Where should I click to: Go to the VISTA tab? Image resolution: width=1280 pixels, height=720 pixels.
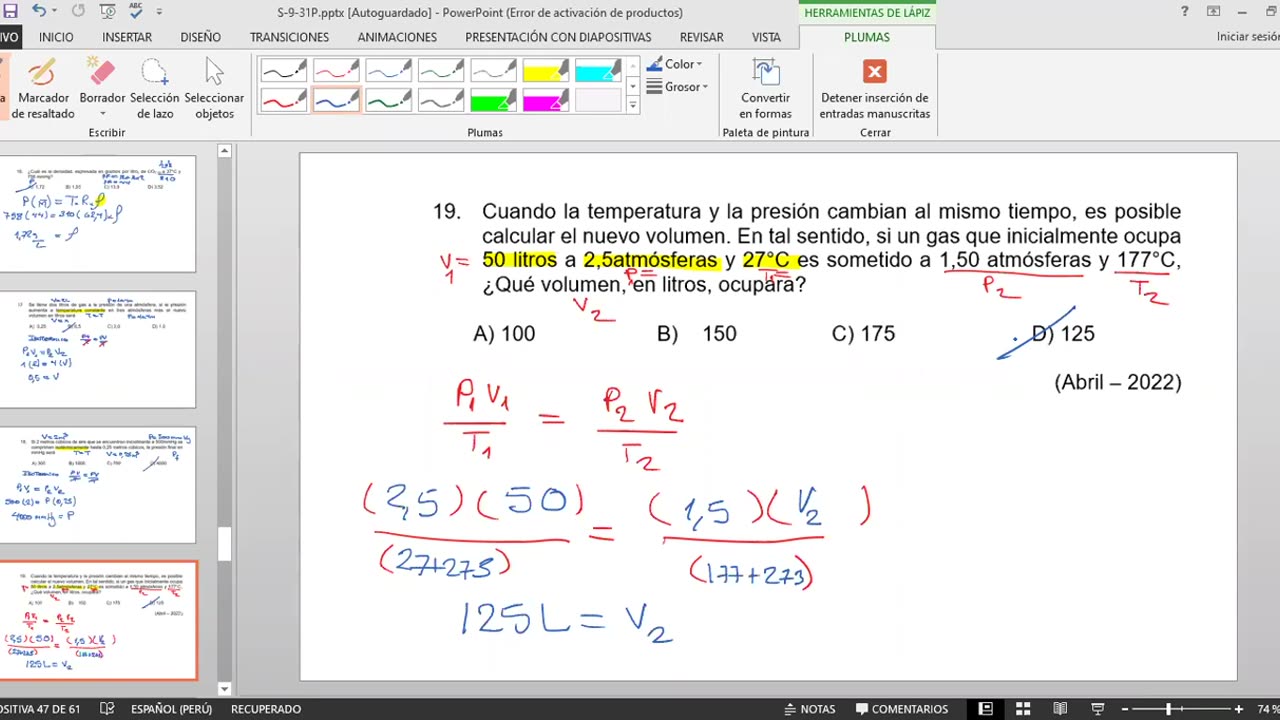(766, 37)
